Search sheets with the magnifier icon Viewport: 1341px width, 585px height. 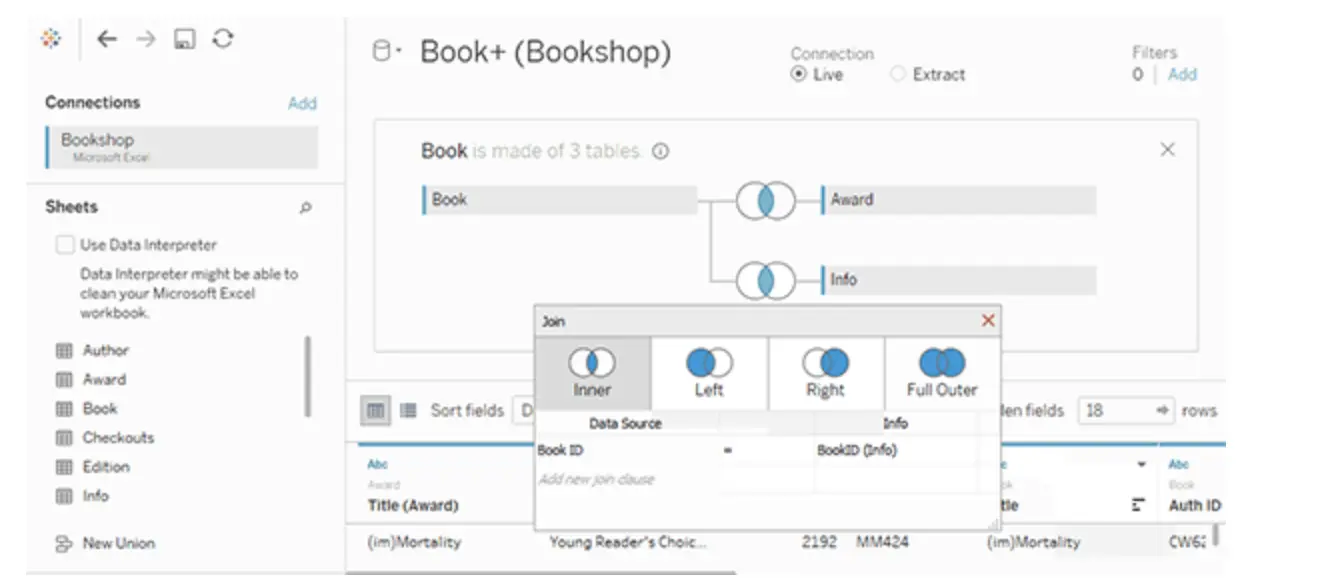[x=305, y=208]
